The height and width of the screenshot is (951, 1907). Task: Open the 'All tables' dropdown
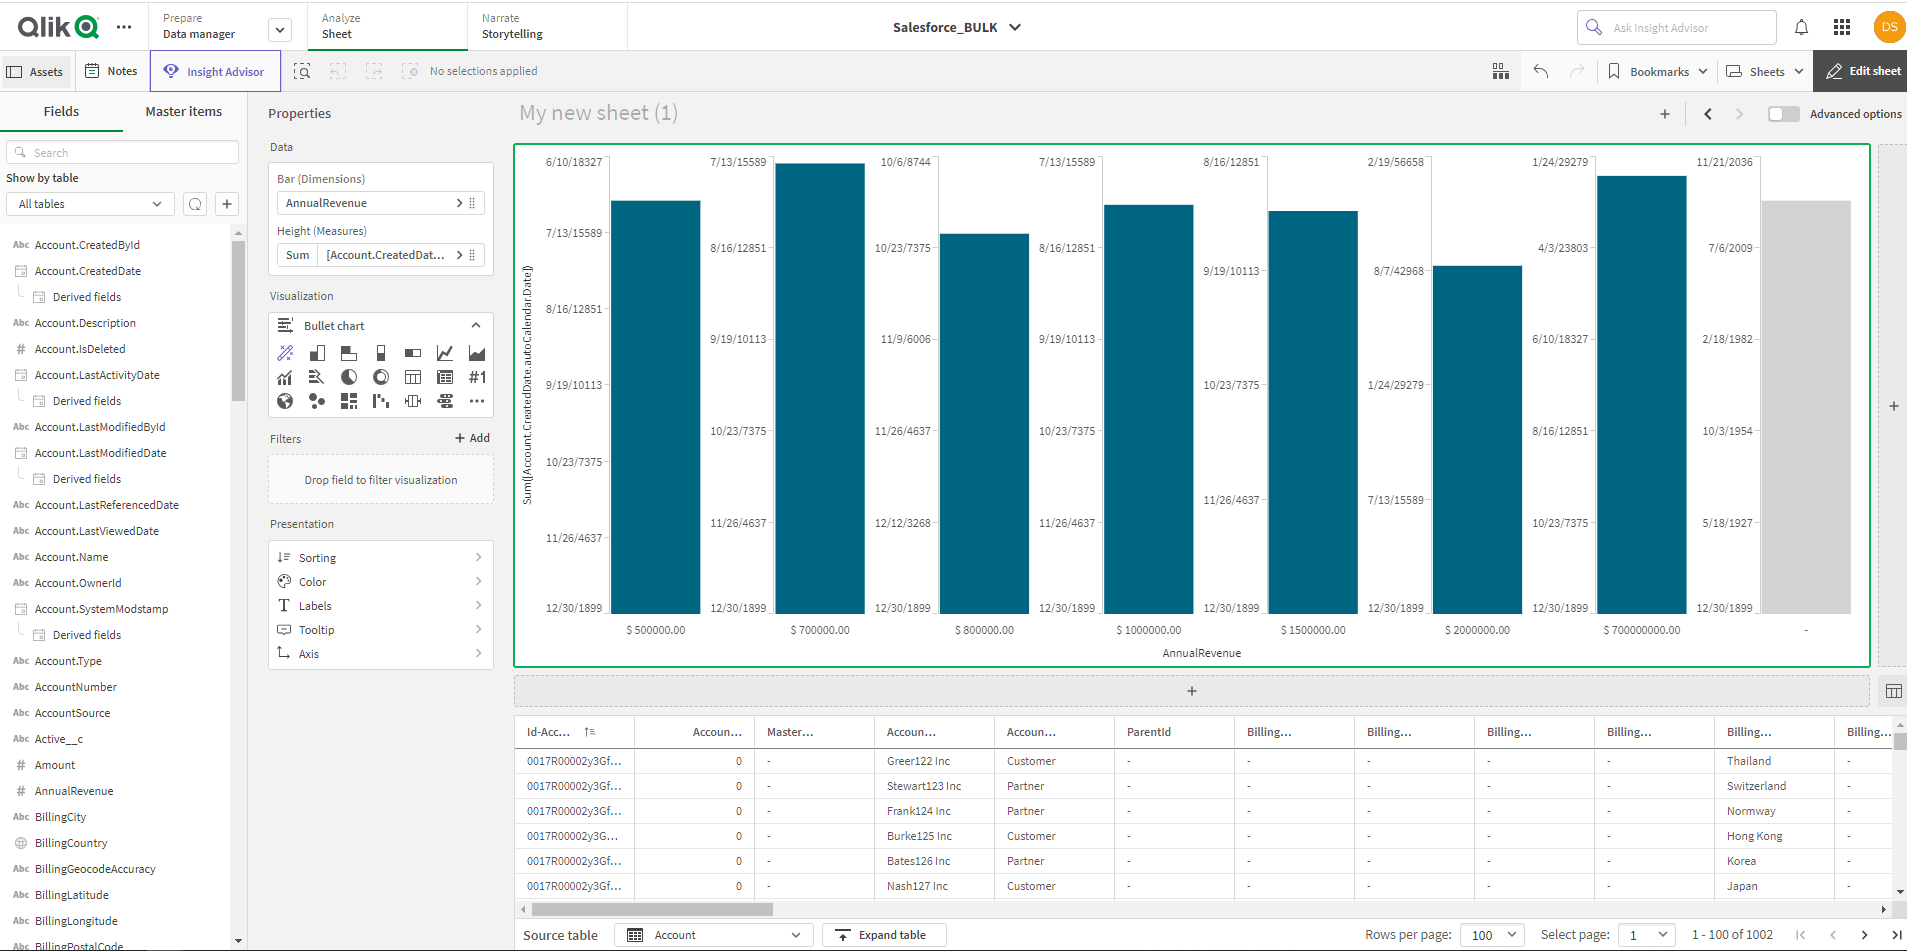(x=89, y=203)
